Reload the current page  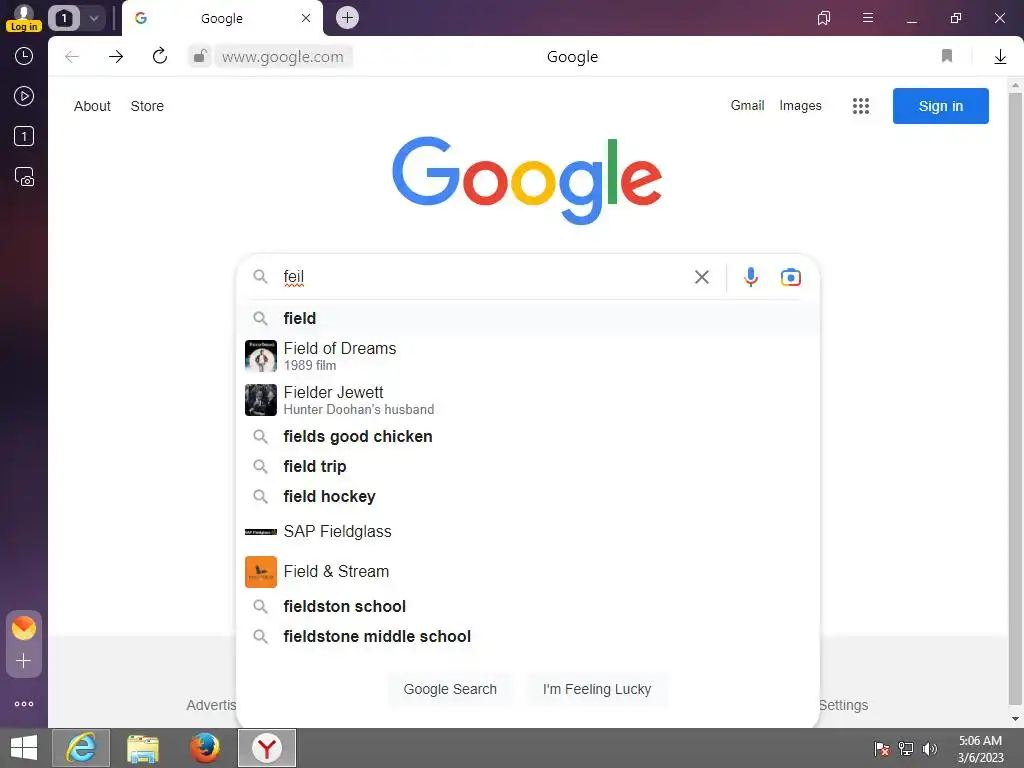click(160, 57)
